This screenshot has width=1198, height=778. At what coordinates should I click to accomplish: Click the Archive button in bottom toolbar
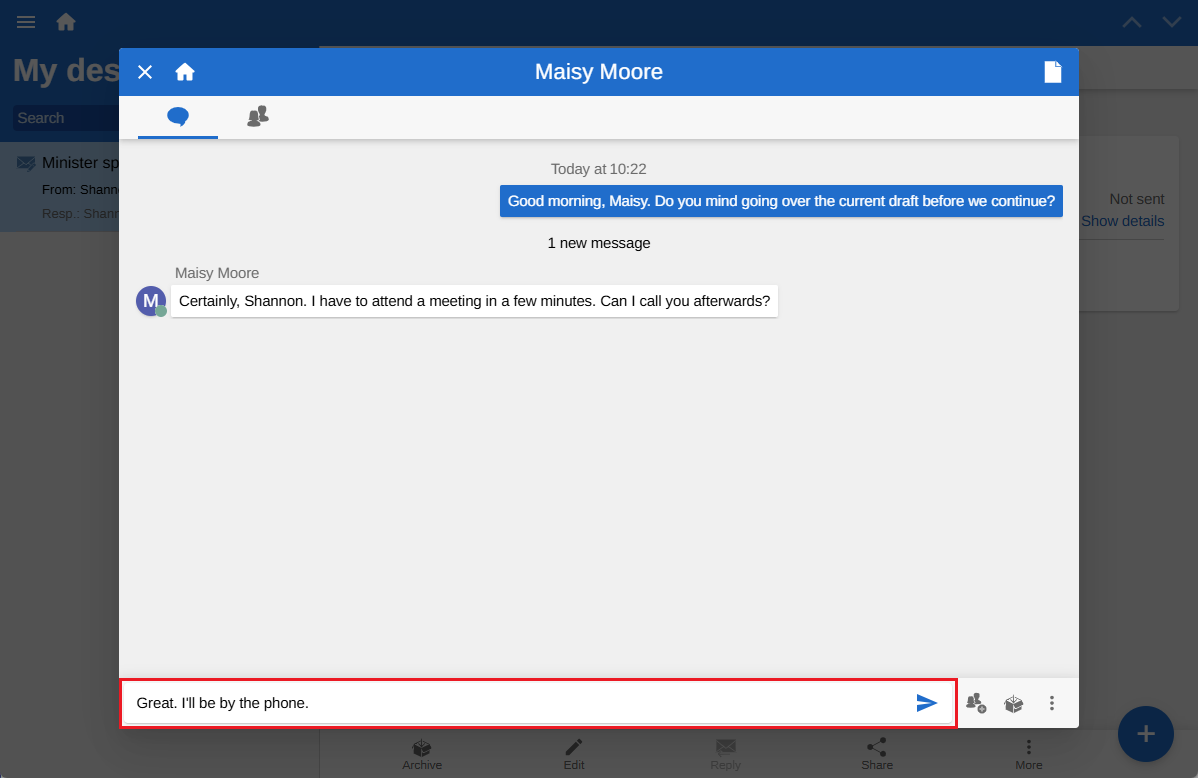coord(422,754)
